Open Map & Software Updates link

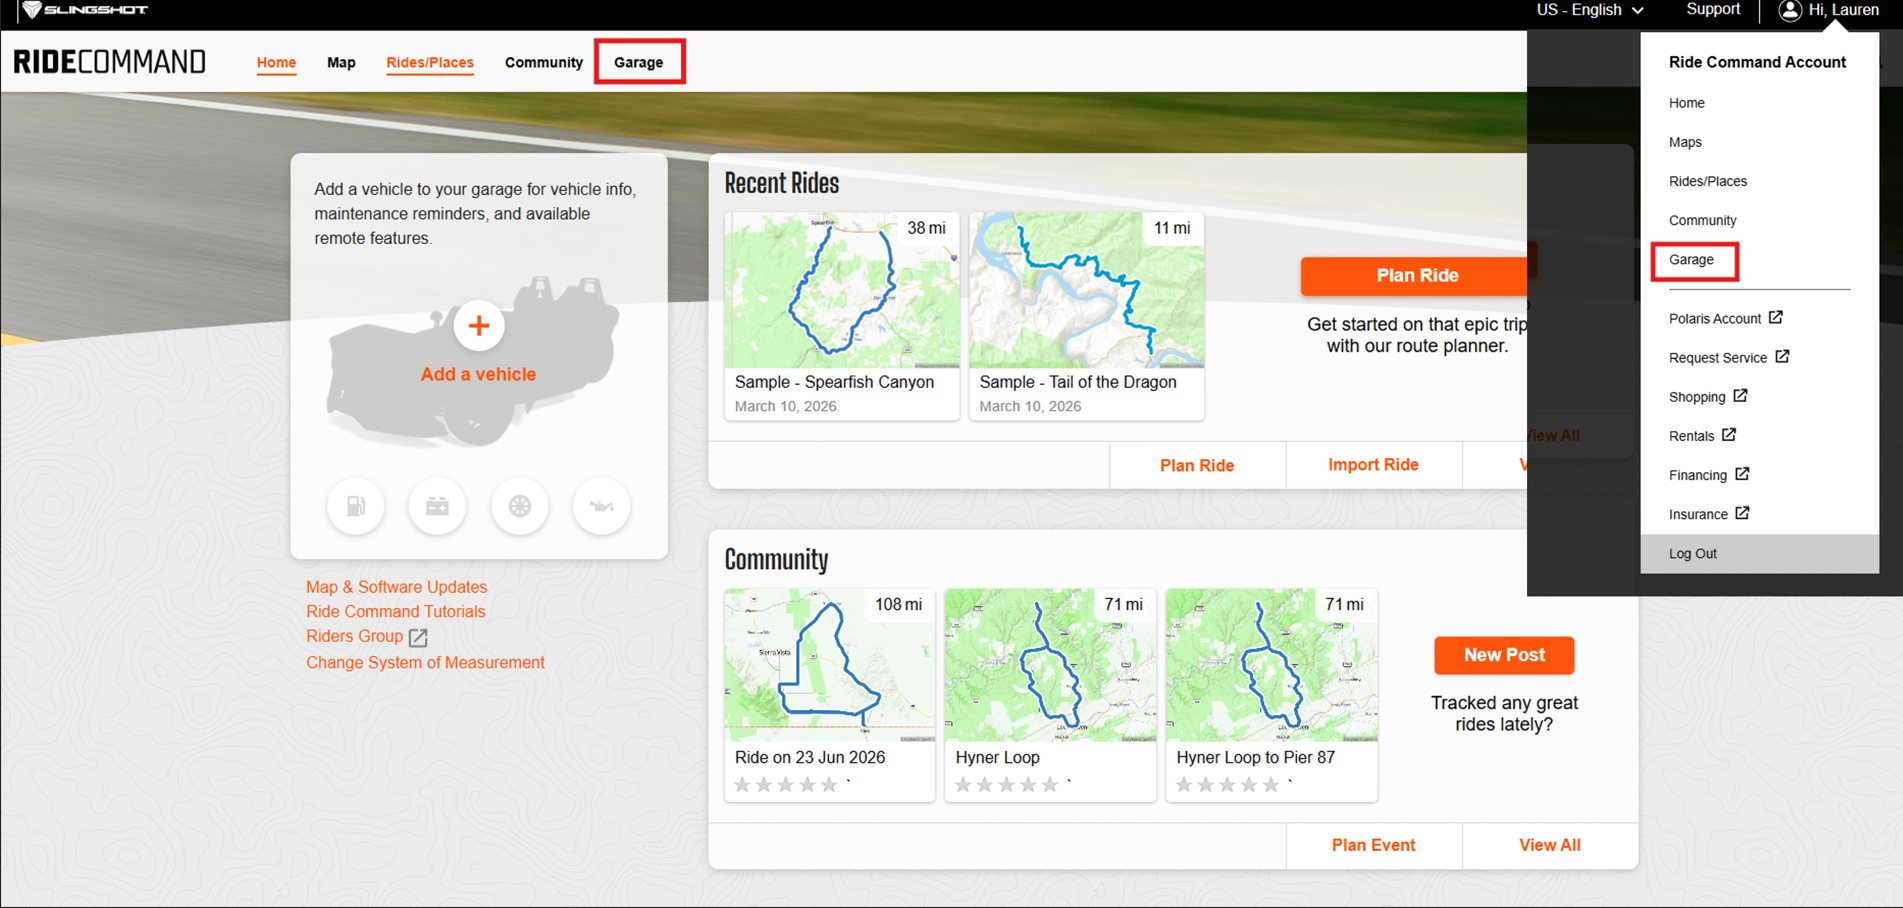[x=396, y=587]
